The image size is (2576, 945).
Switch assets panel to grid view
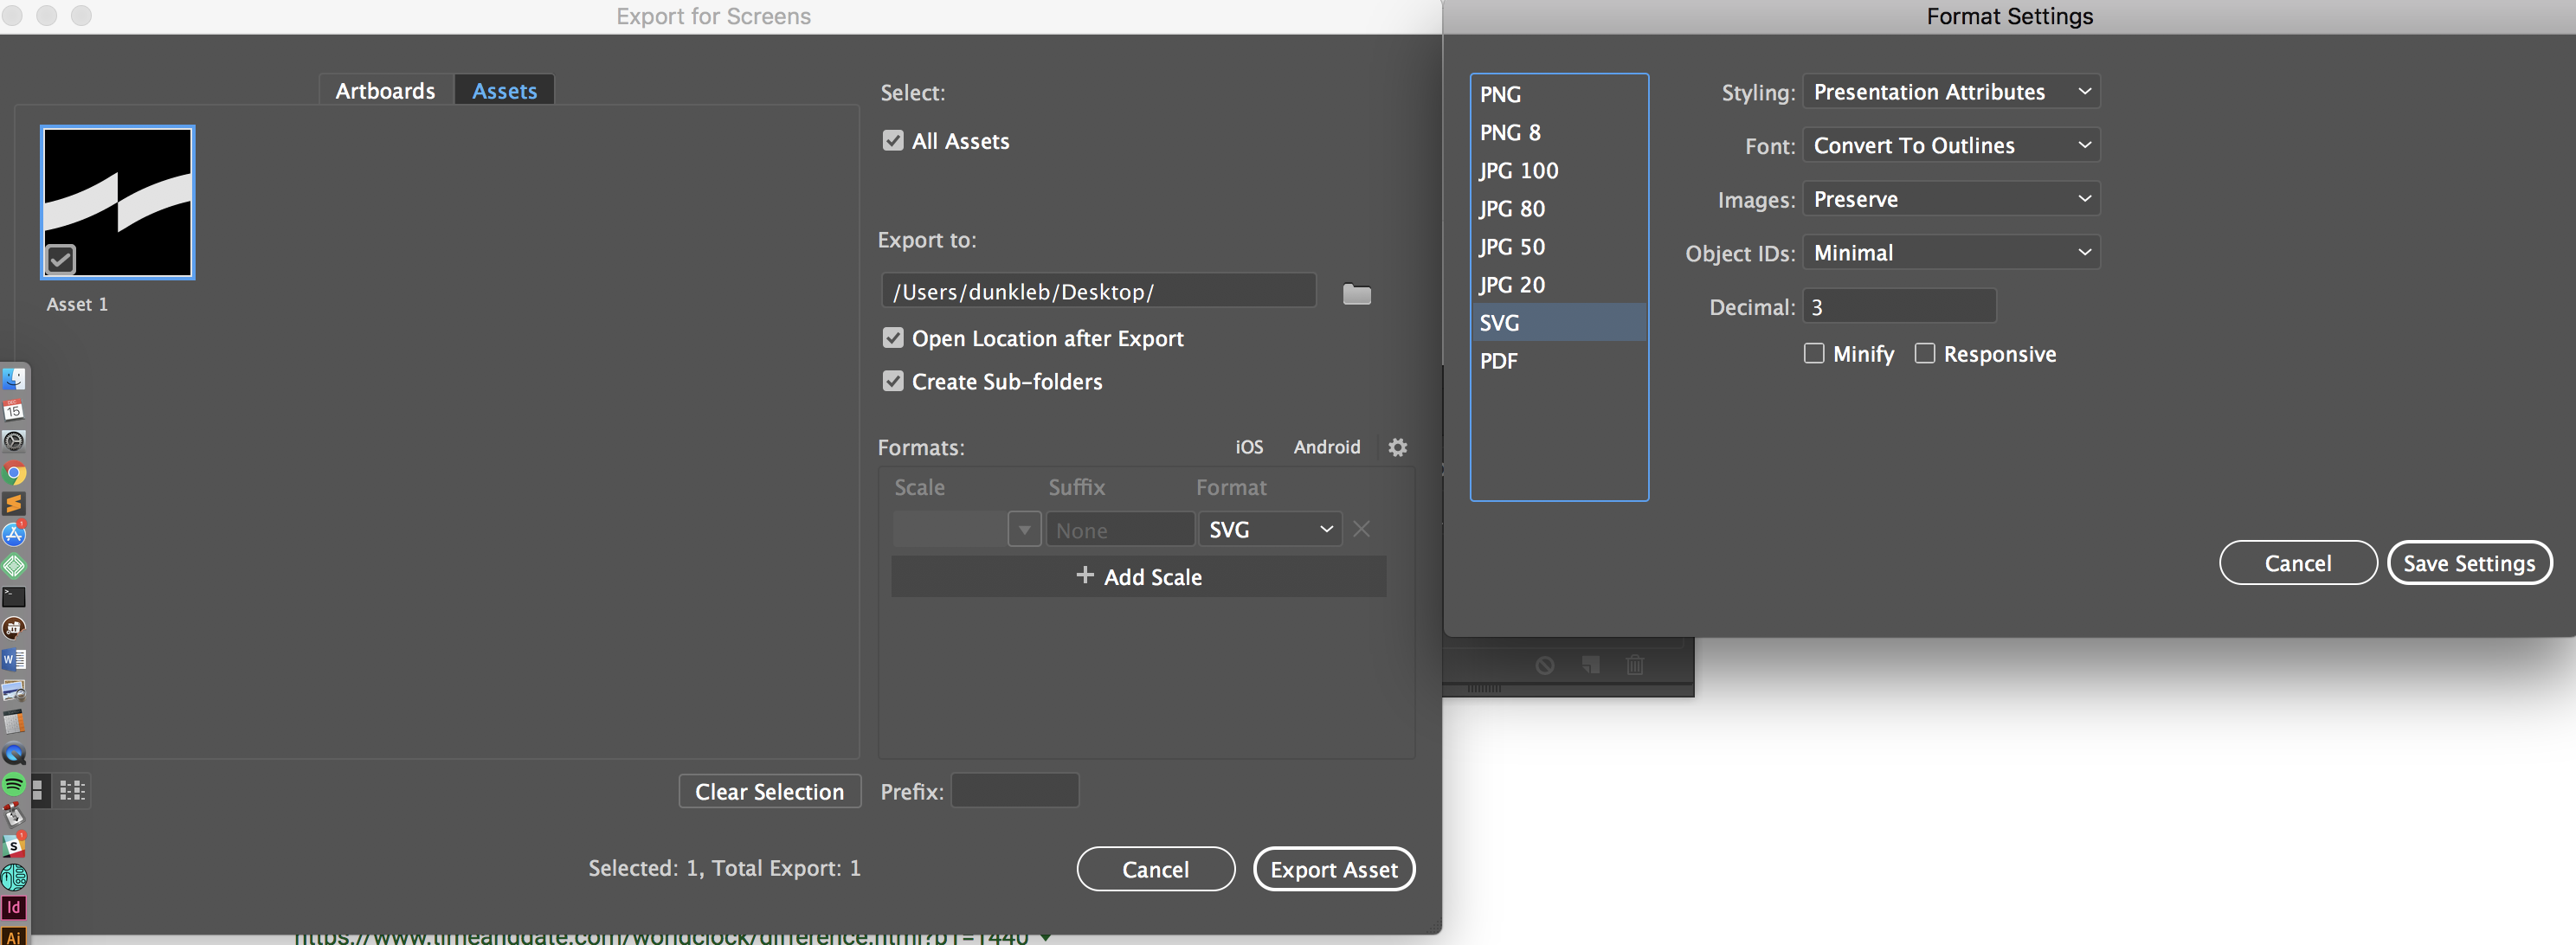pyautogui.click(x=71, y=790)
